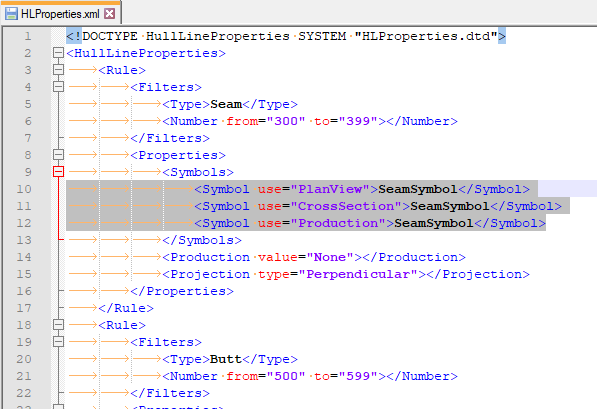
Task: Place cursor in the Seam type text
Action: tap(226, 104)
